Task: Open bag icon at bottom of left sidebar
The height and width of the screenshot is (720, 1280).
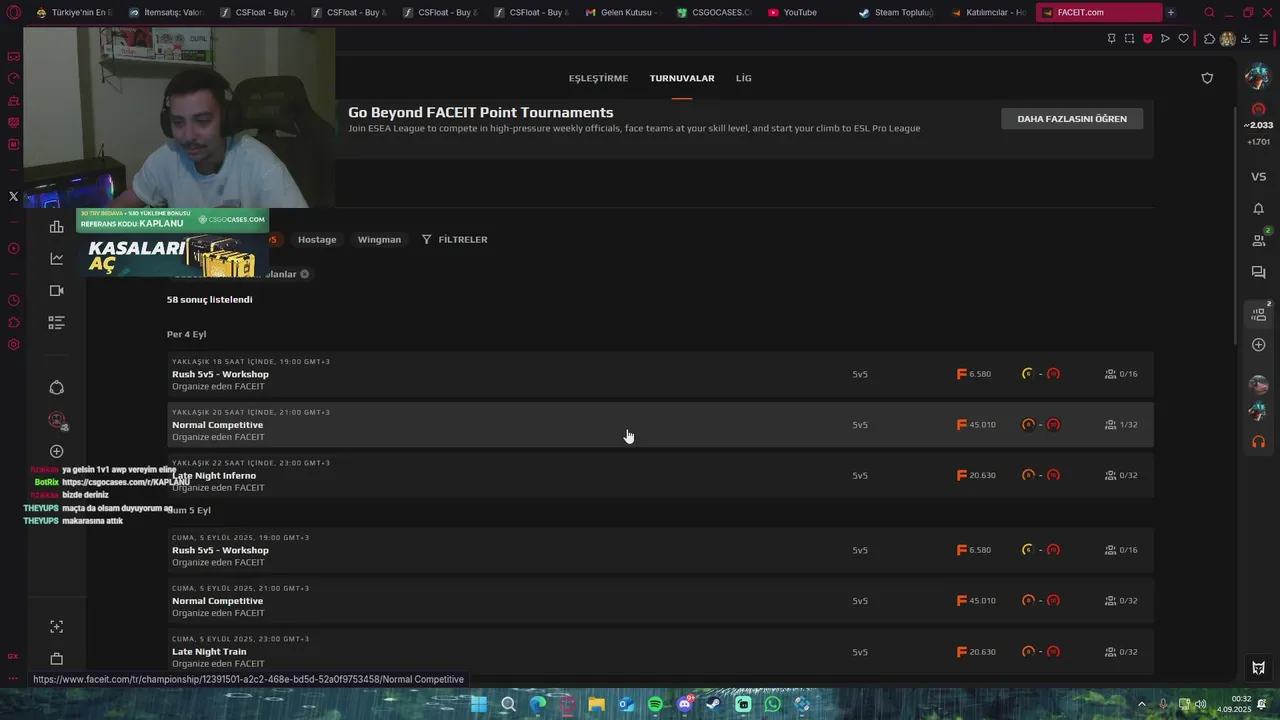Action: pos(57,659)
